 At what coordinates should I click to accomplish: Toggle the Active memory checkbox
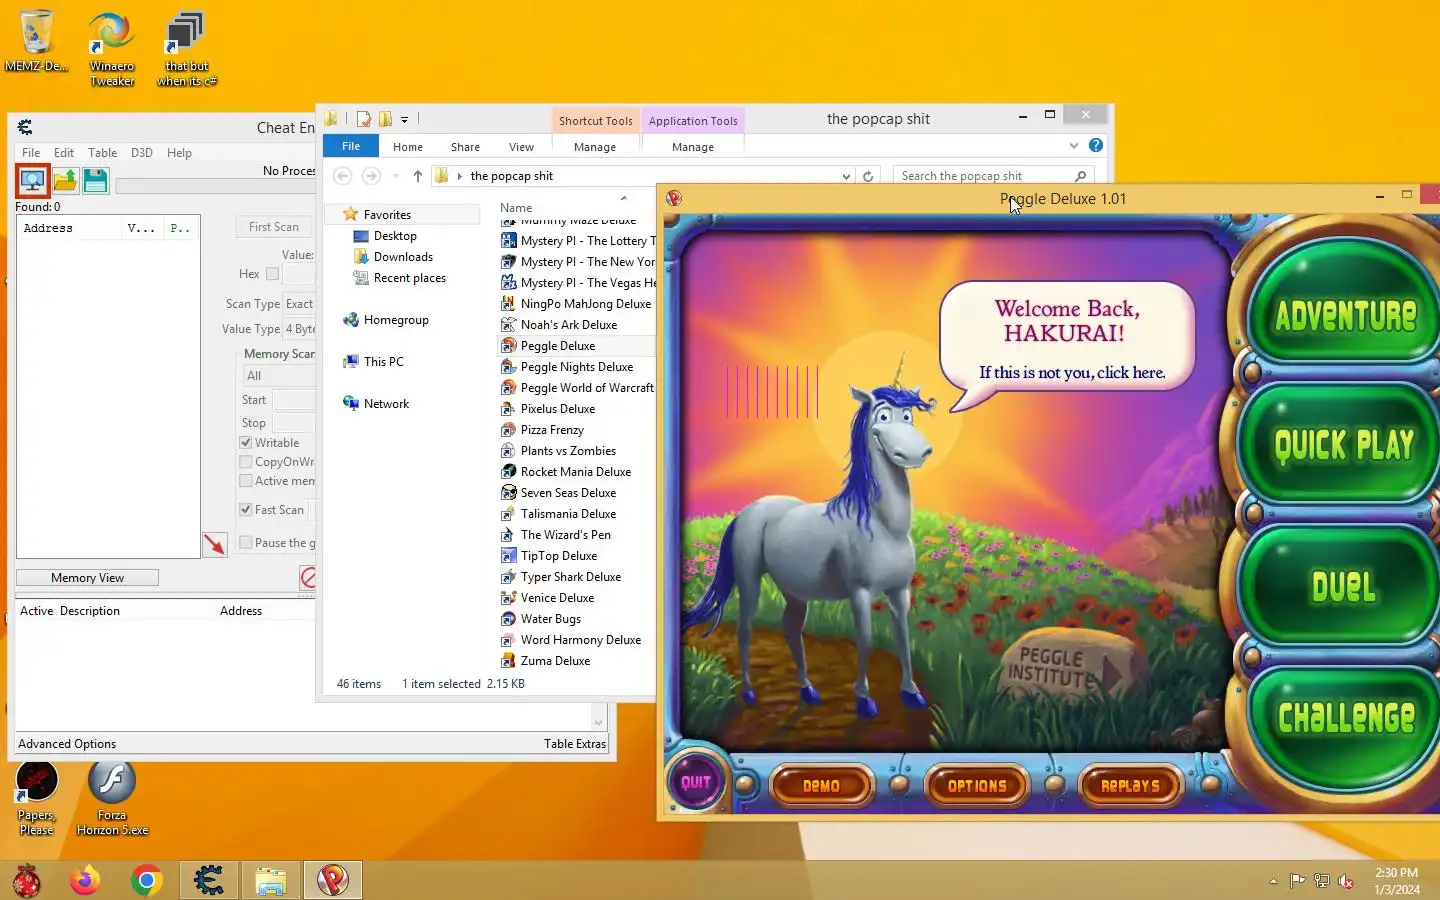[x=246, y=481]
